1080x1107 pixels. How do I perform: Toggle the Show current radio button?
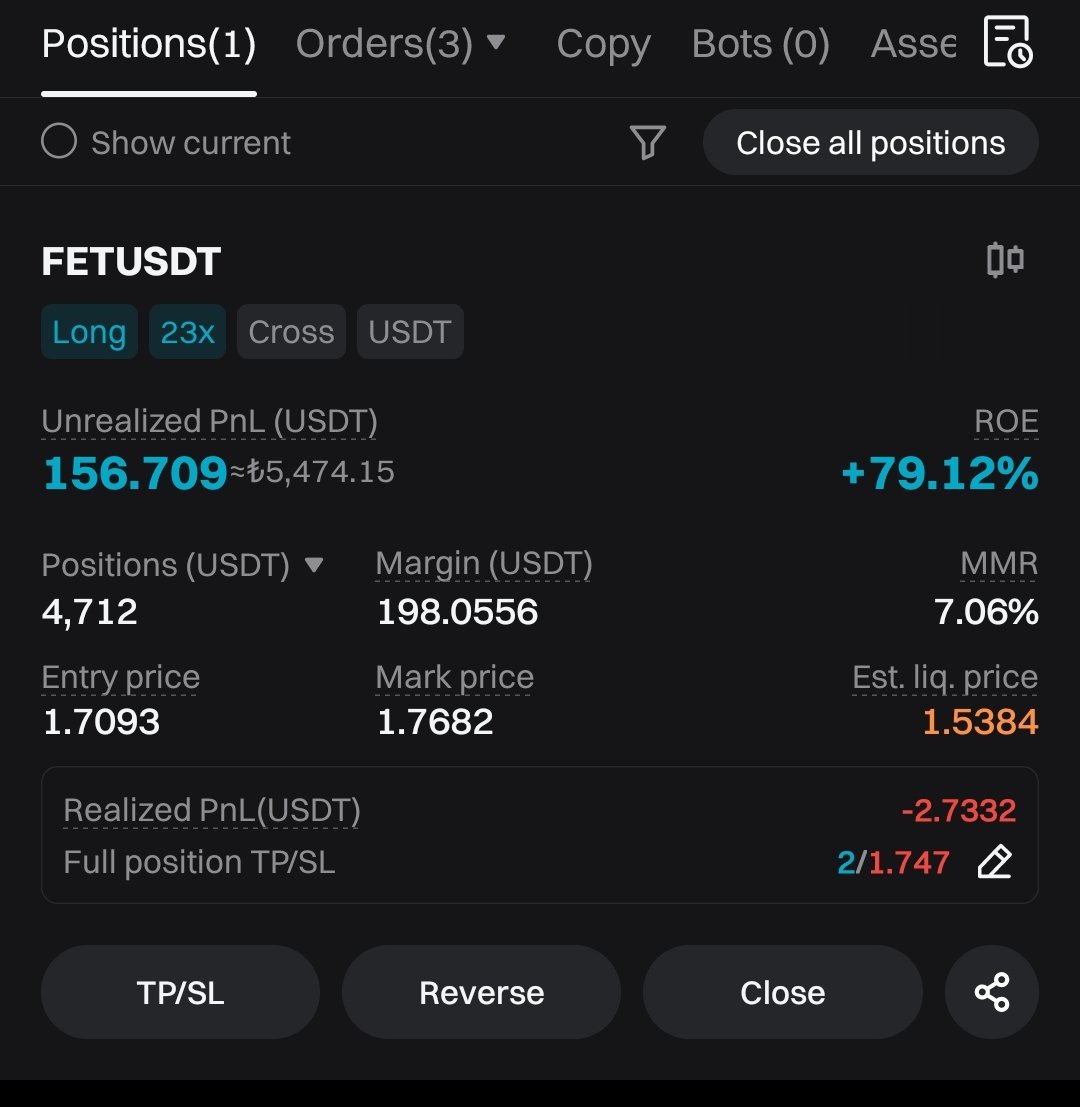pos(59,141)
